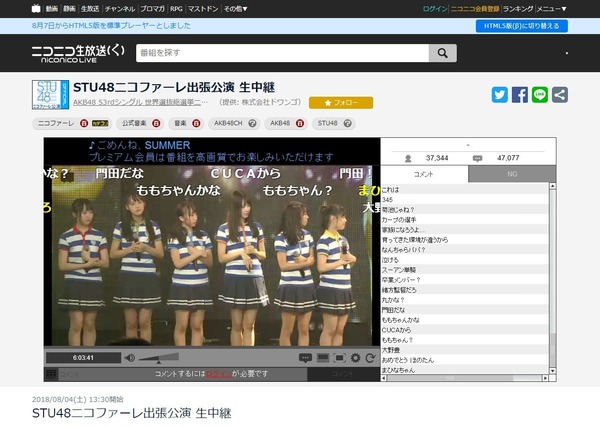
Task: Open the ブロマガ menu item
Action: point(152,8)
